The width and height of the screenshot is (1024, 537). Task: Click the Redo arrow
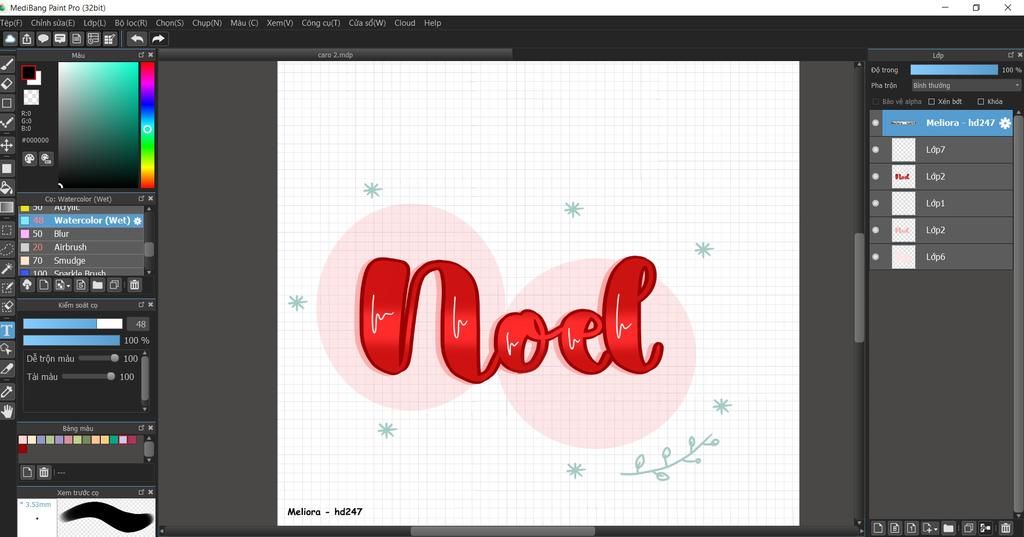[158, 39]
